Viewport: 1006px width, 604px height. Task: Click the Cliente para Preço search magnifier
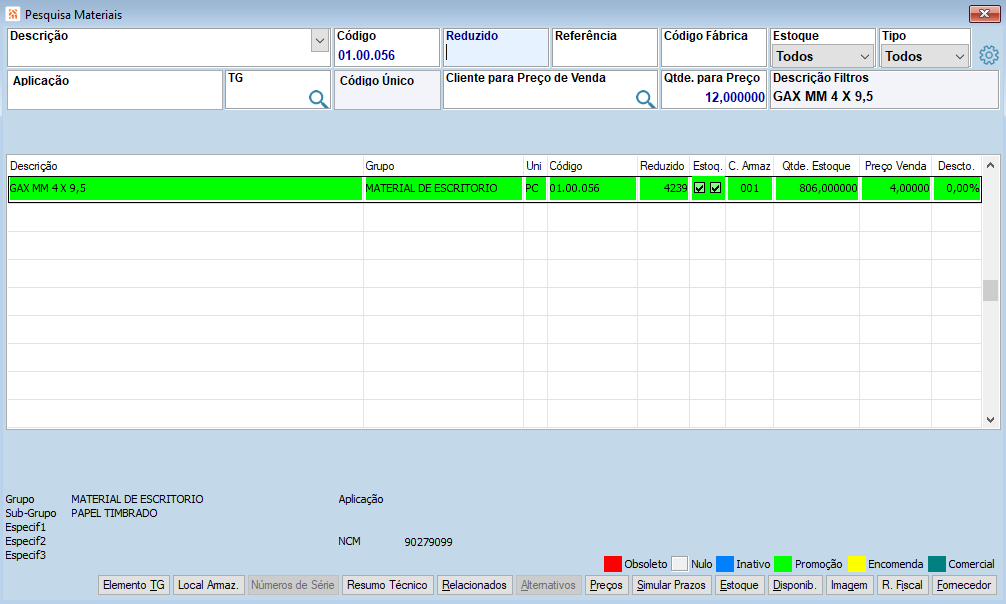(645, 98)
